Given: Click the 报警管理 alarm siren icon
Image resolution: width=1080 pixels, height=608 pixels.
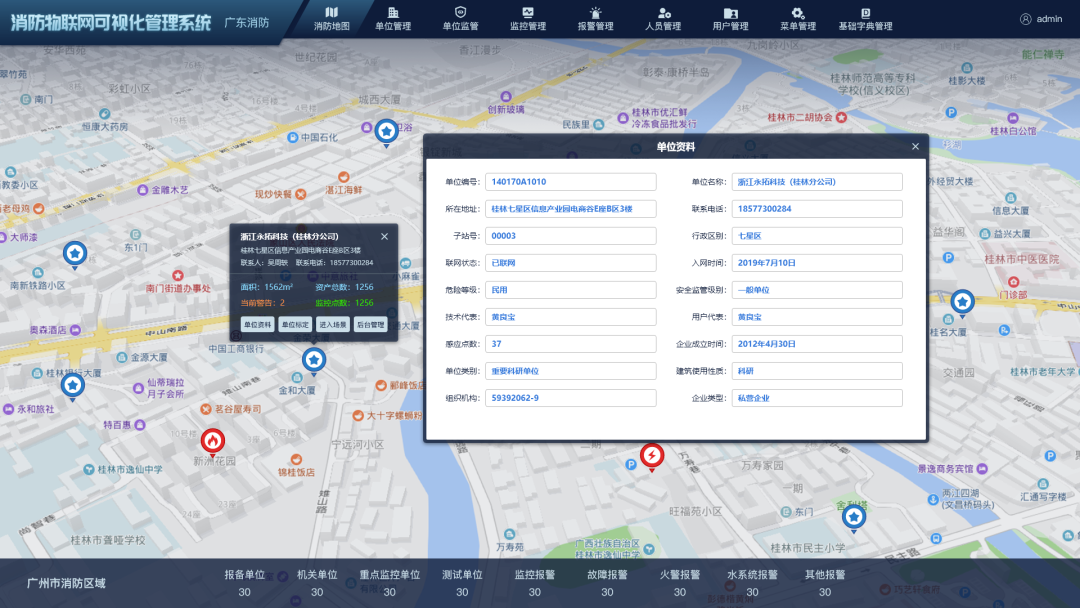Looking at the screenshot, I should click(x=595, y=12).
